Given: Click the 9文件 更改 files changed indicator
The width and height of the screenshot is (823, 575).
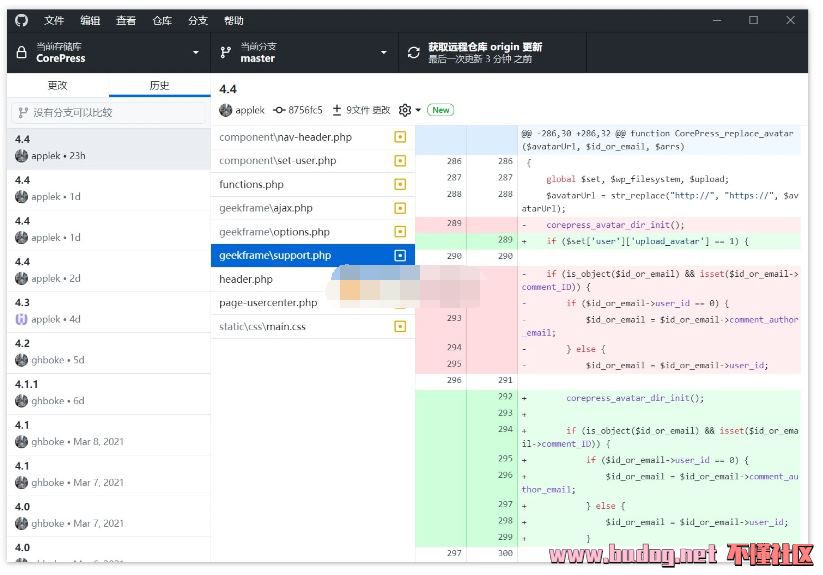Looking at the screenshot, I should [x=362, y=110].
